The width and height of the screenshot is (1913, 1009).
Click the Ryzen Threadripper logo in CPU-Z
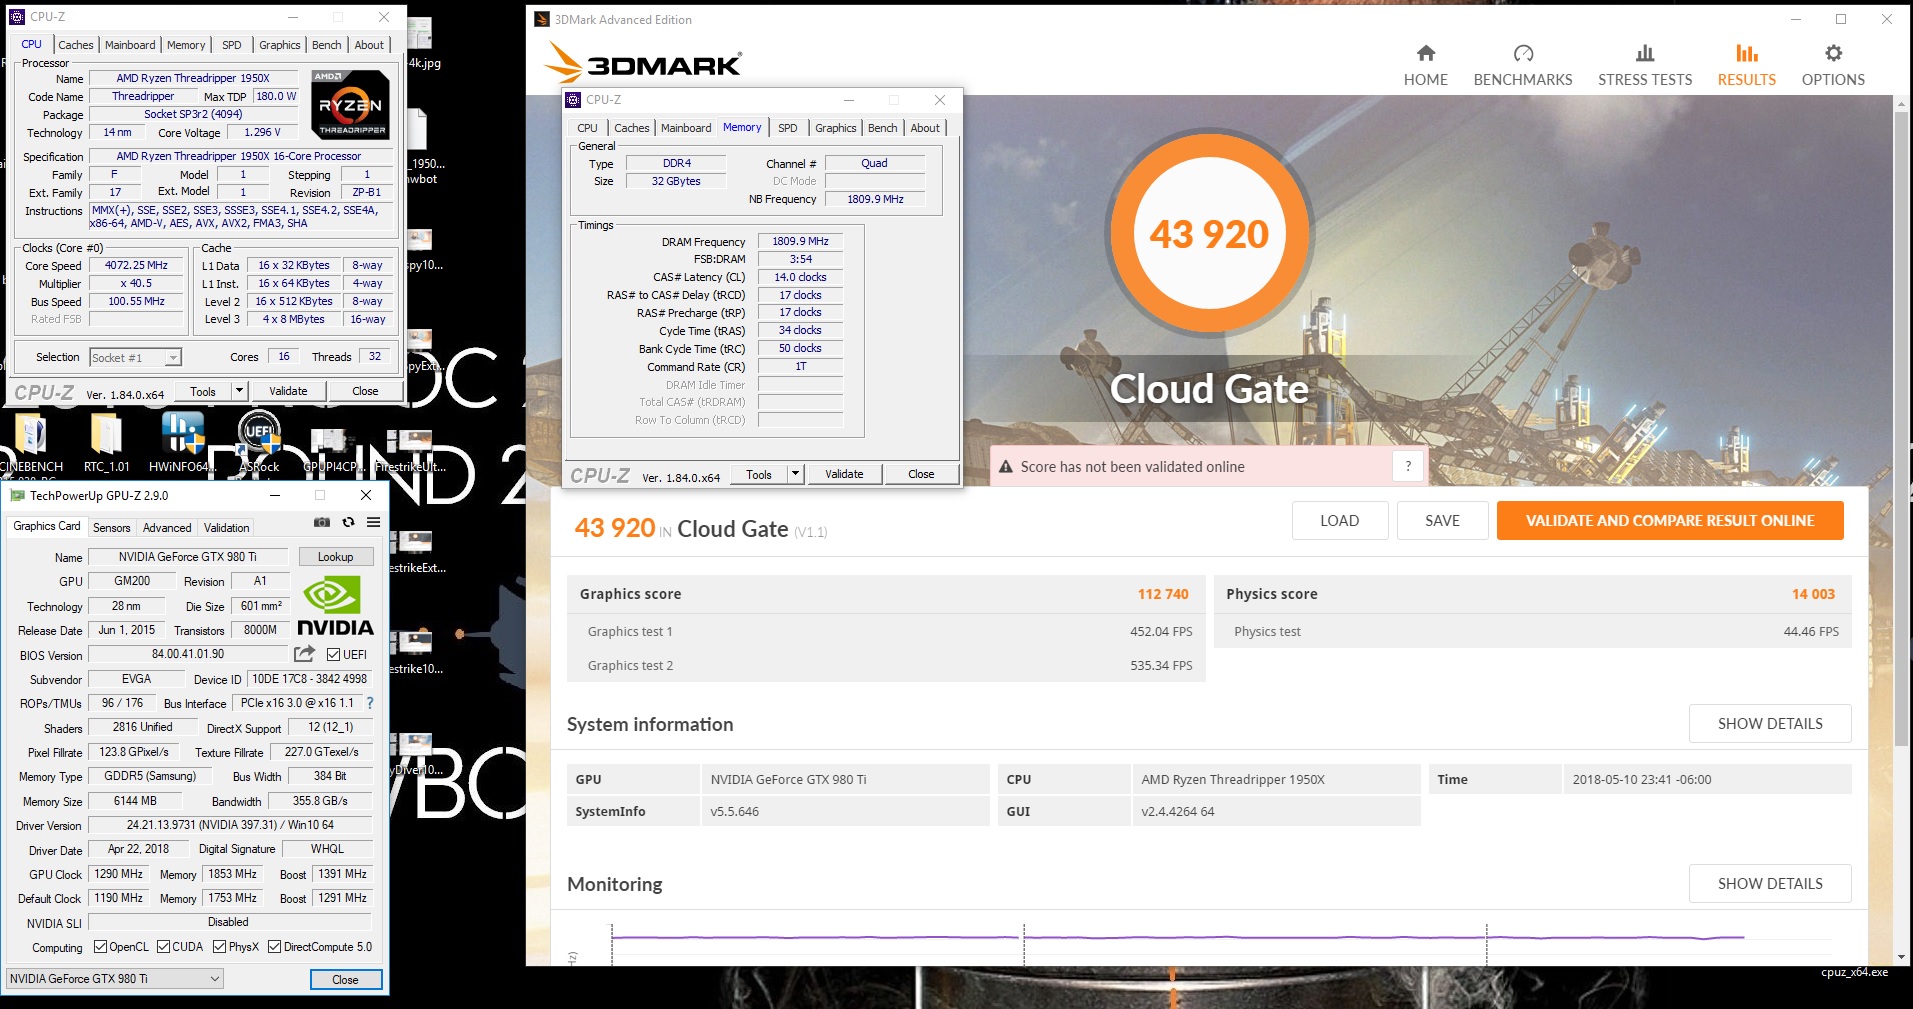click(350, 104)
